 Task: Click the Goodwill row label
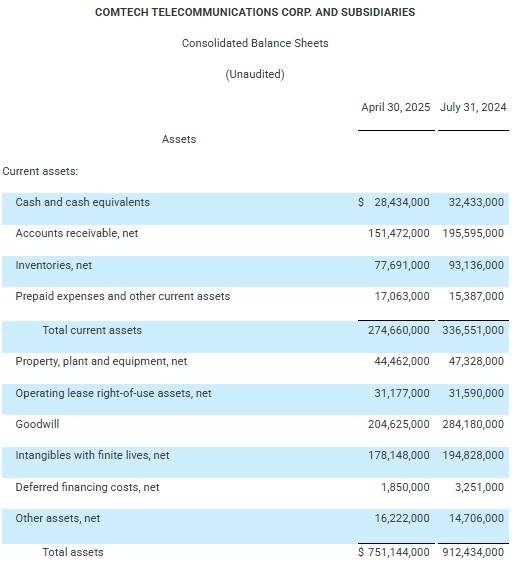click(37, 424)
